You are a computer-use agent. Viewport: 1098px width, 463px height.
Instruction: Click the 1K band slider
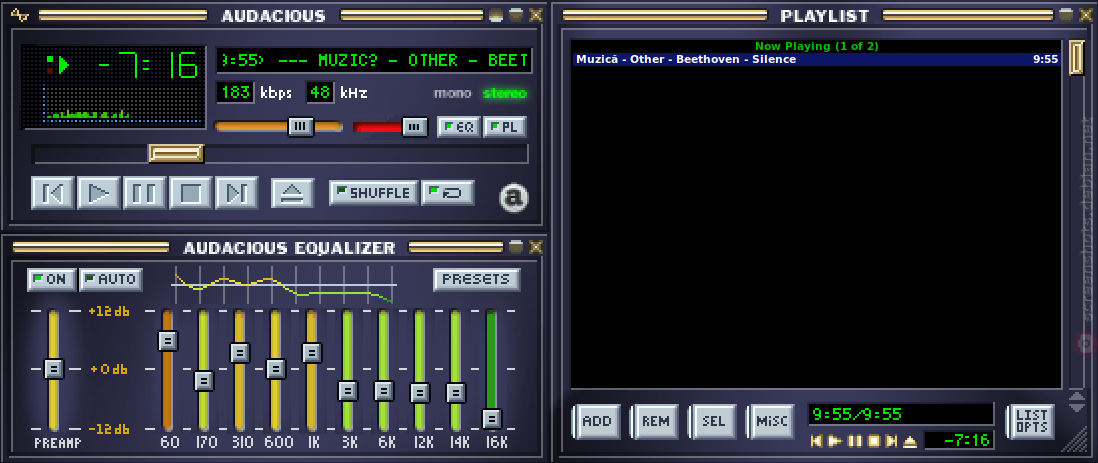pos(312,352)
